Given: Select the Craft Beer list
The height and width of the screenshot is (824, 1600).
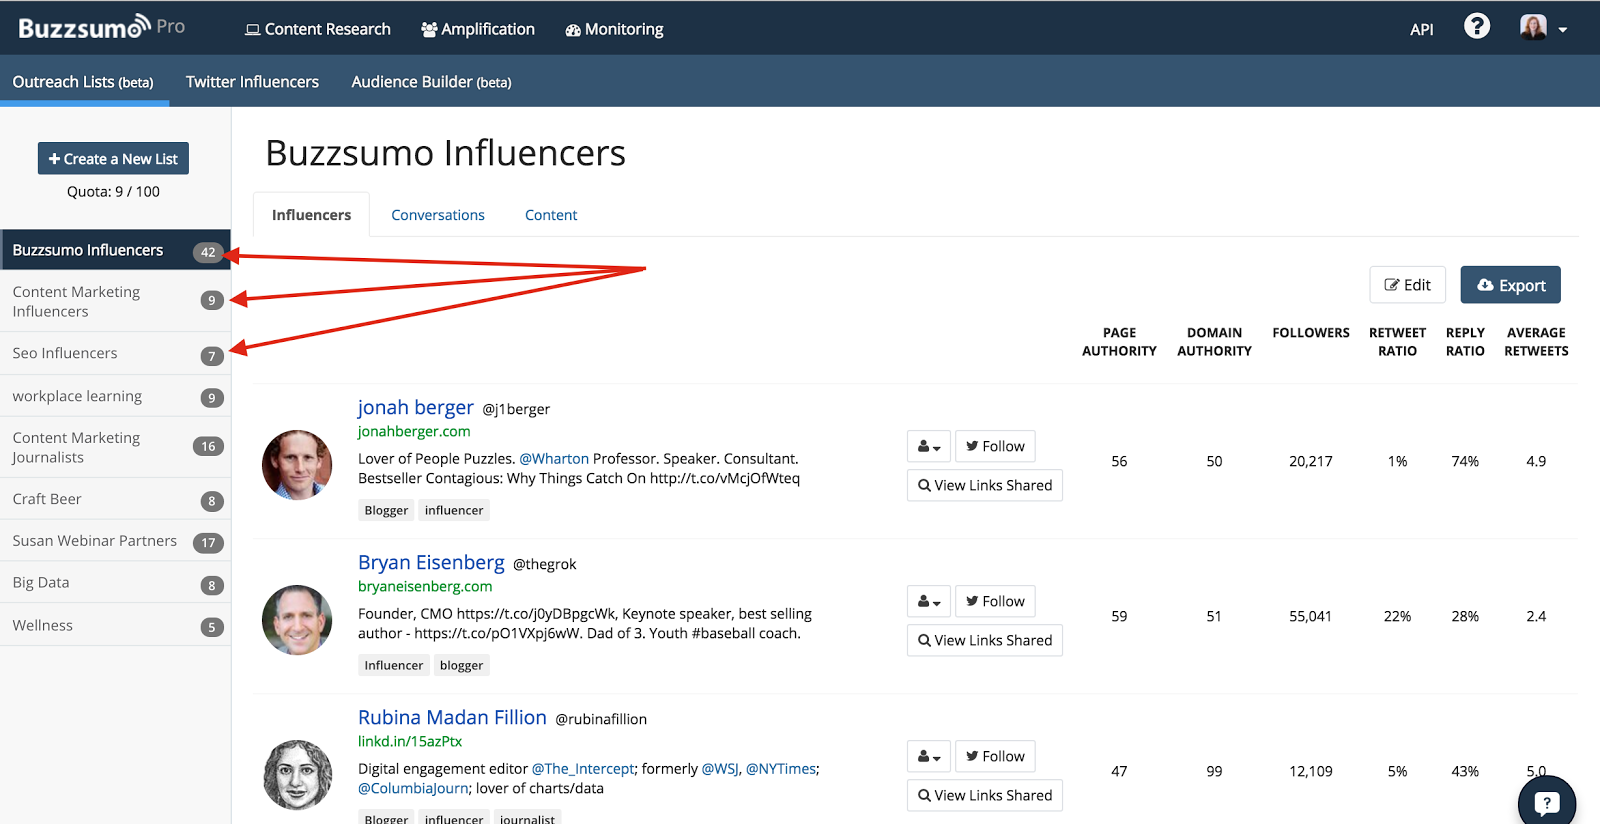Looking at the screenshot, I should tap(115, 499).
